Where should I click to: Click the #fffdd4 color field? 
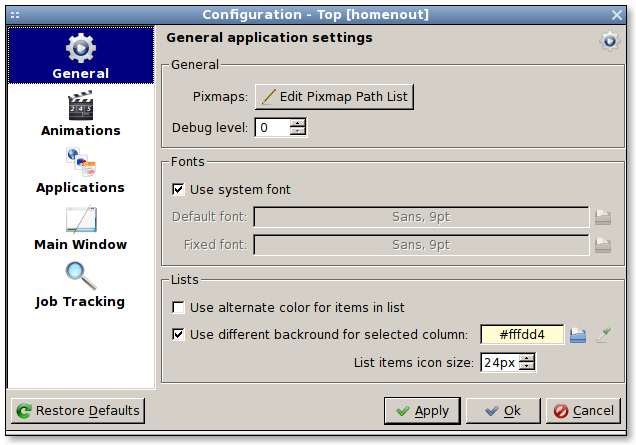click(522, 335)
